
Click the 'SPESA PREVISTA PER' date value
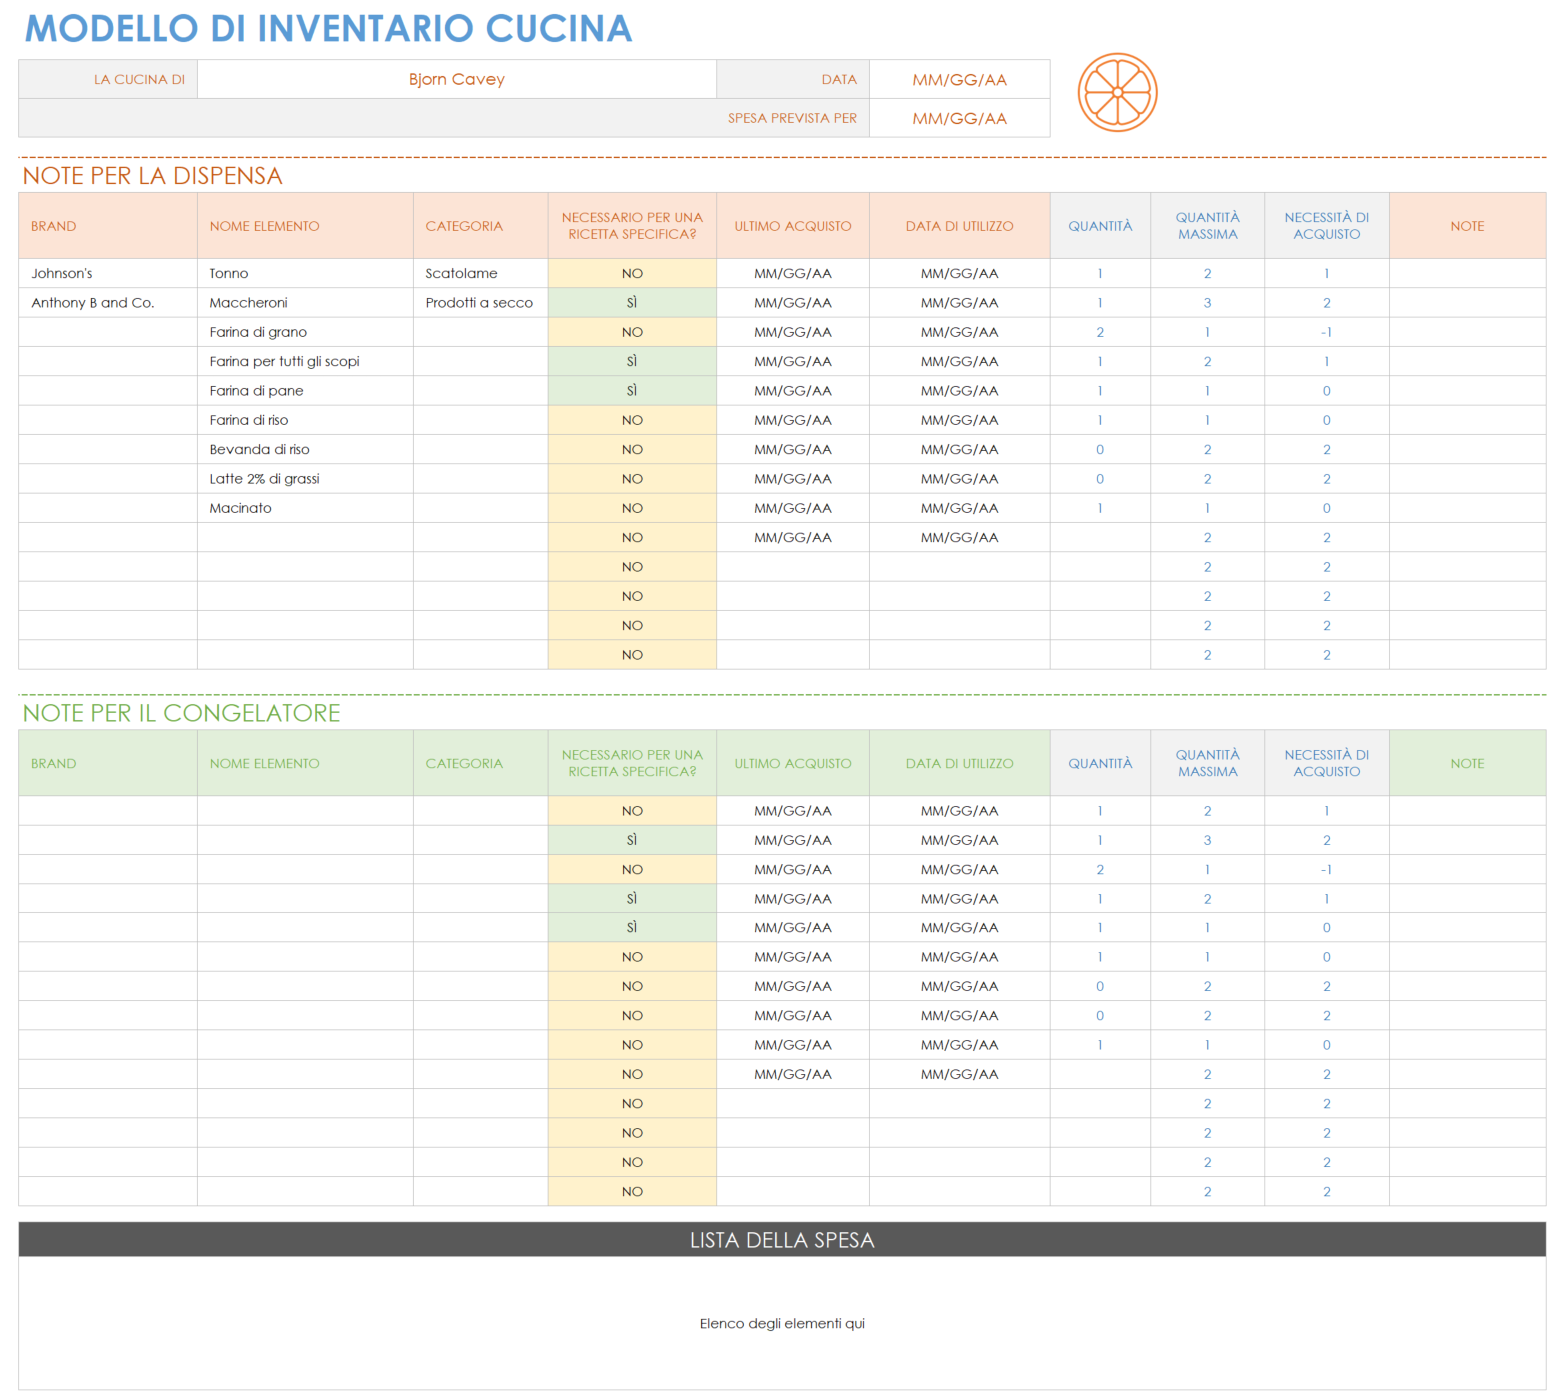tap(959, 118)
